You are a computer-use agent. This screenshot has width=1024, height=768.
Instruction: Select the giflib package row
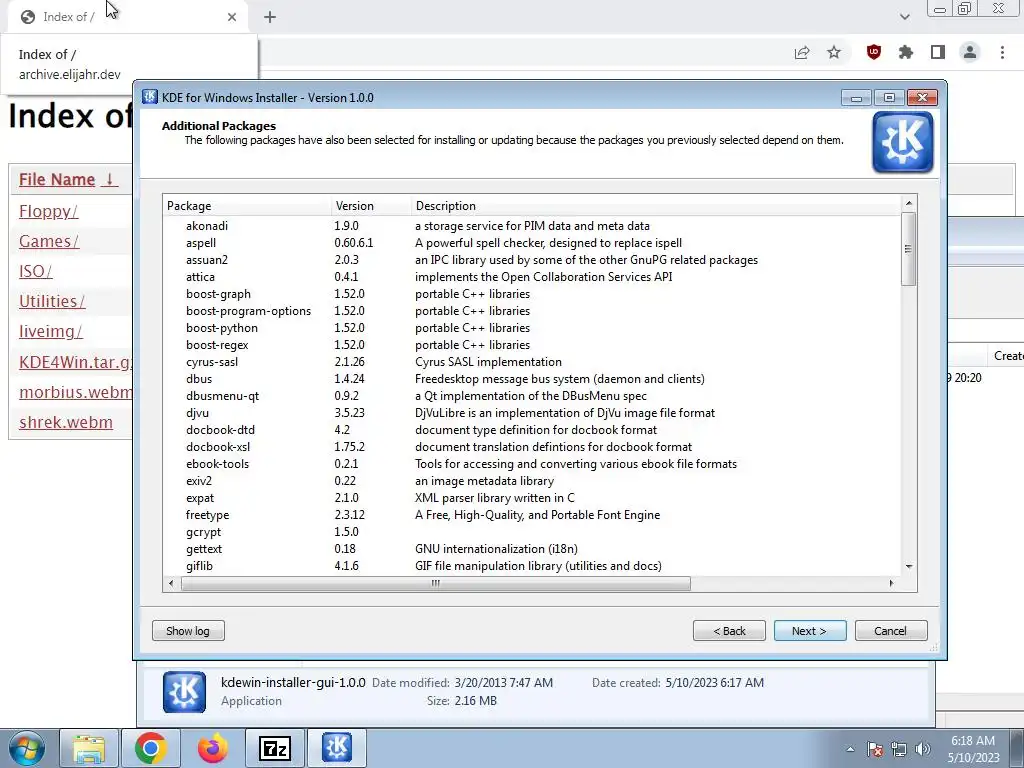point(532,566)
